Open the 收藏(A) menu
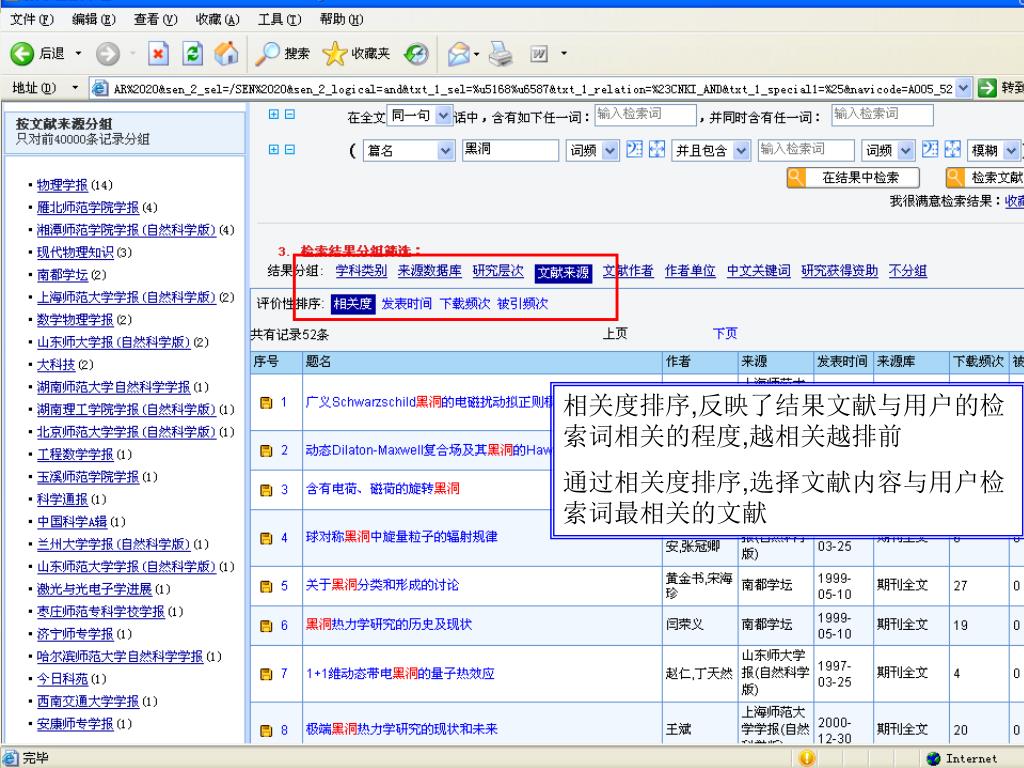This screenshot has height=768, width=1024. point(217,19)
